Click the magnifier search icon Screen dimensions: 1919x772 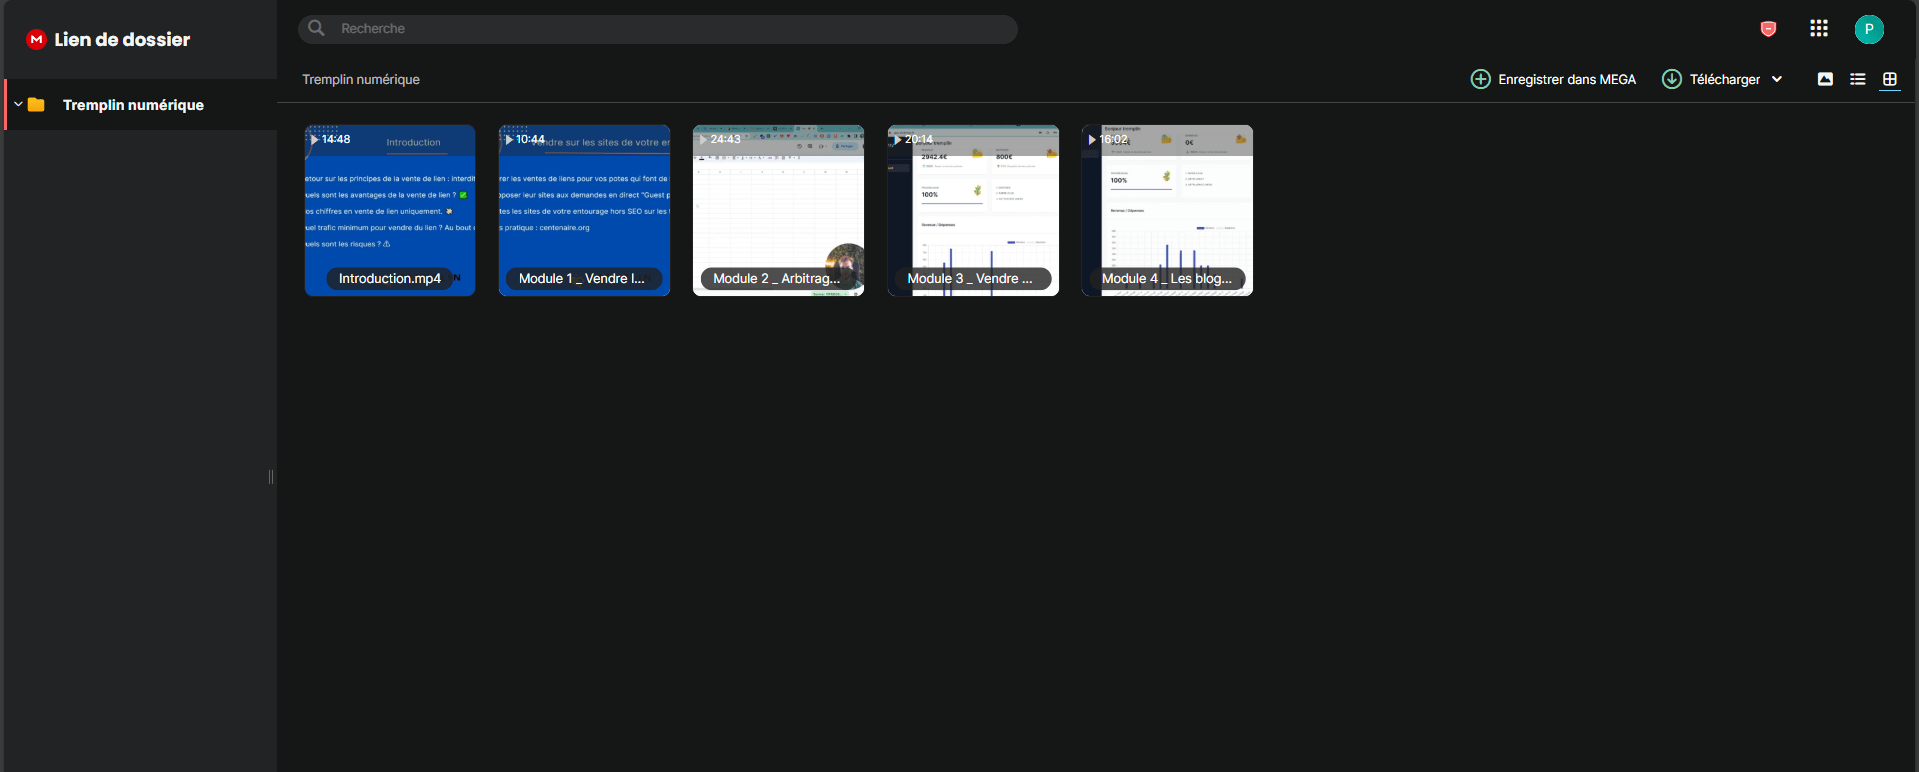pos(316,28)
